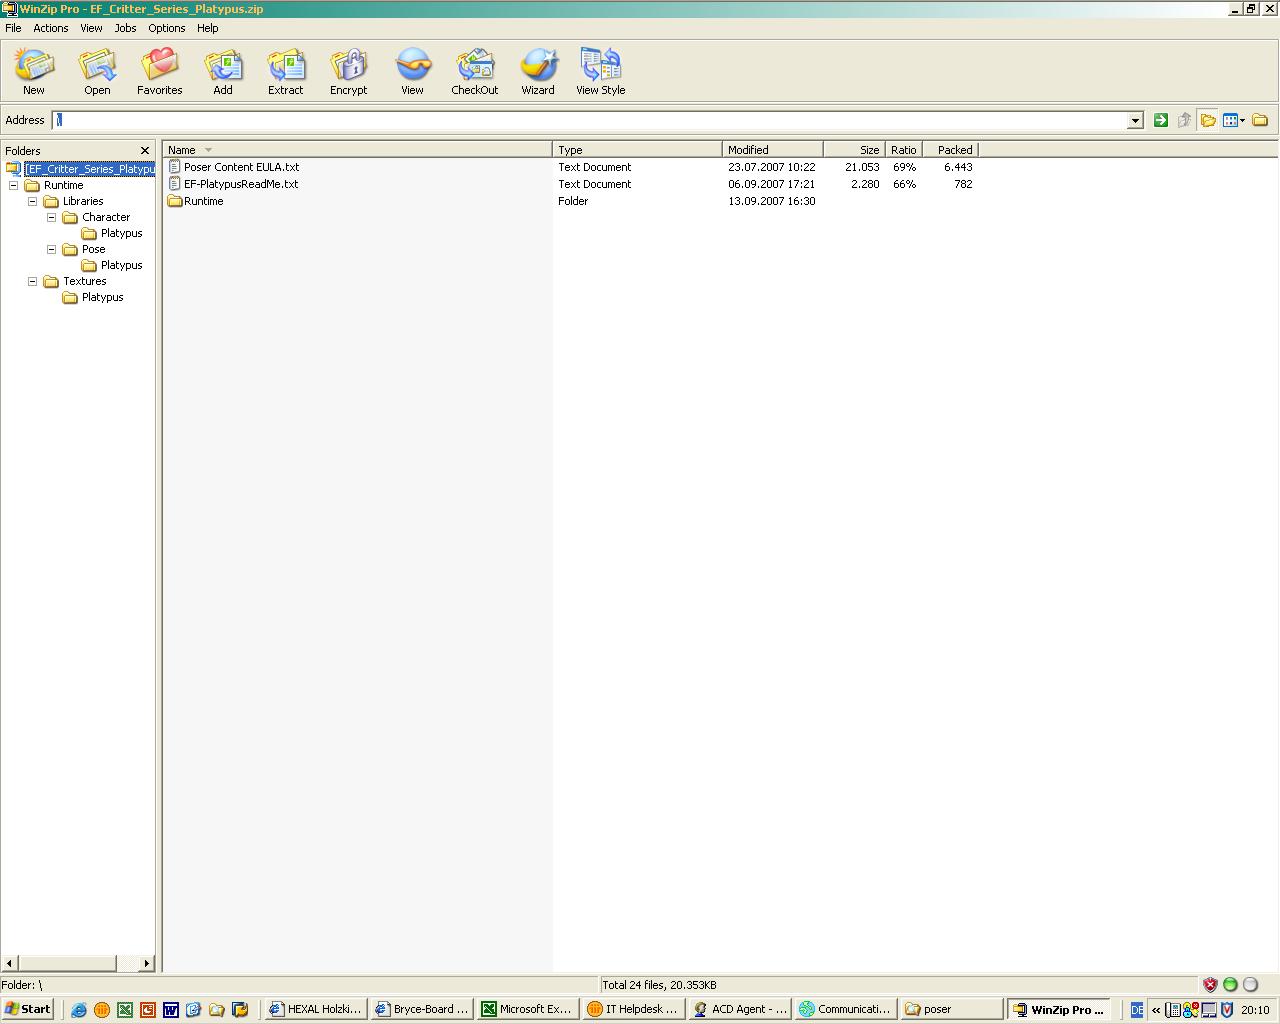Toggle the Folders pane icon in address bar
Screen dimensions: 1280x1024
click(x=1208, y=120)
